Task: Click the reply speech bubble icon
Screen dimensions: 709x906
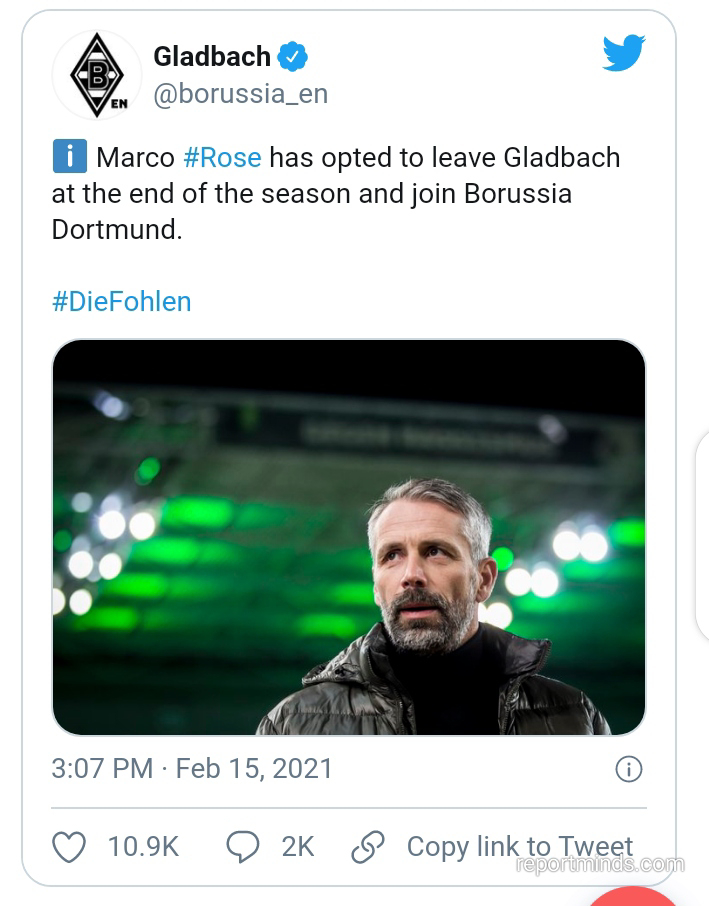Action: tap(243, 847)
